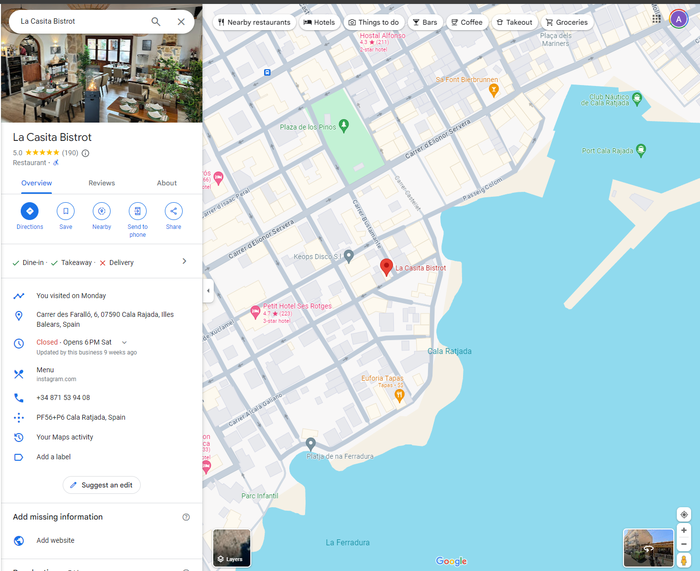Open the 190 reviews link

[70, 153]
